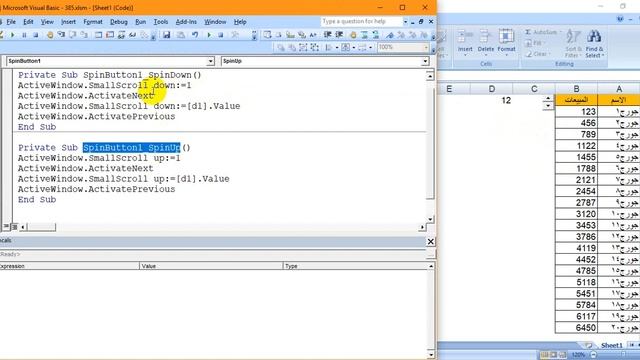Open the File menu
The height and width of the screenshot is (360, 640).
coord(11,22)
